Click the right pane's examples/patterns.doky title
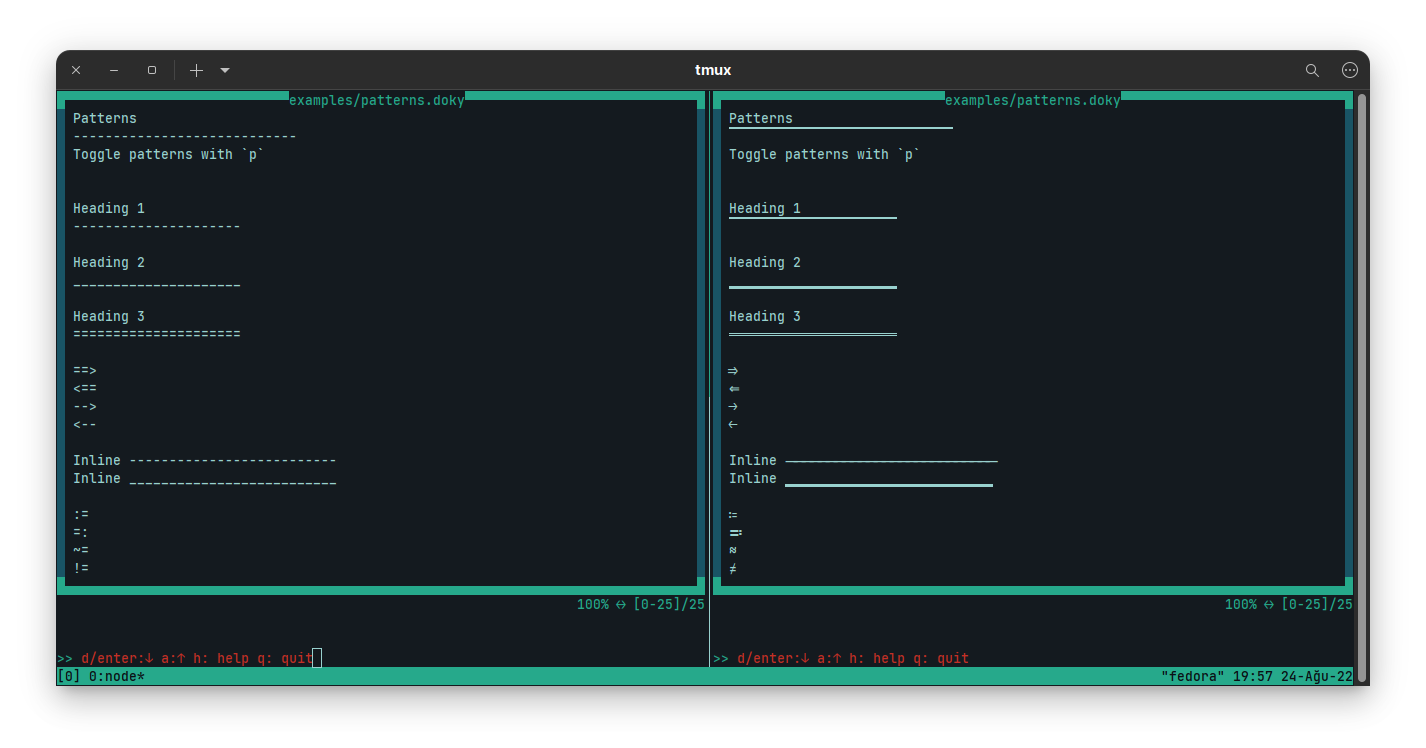Image resolution: width=1426 pixels, height=748 pixels. click(1032, 100)
